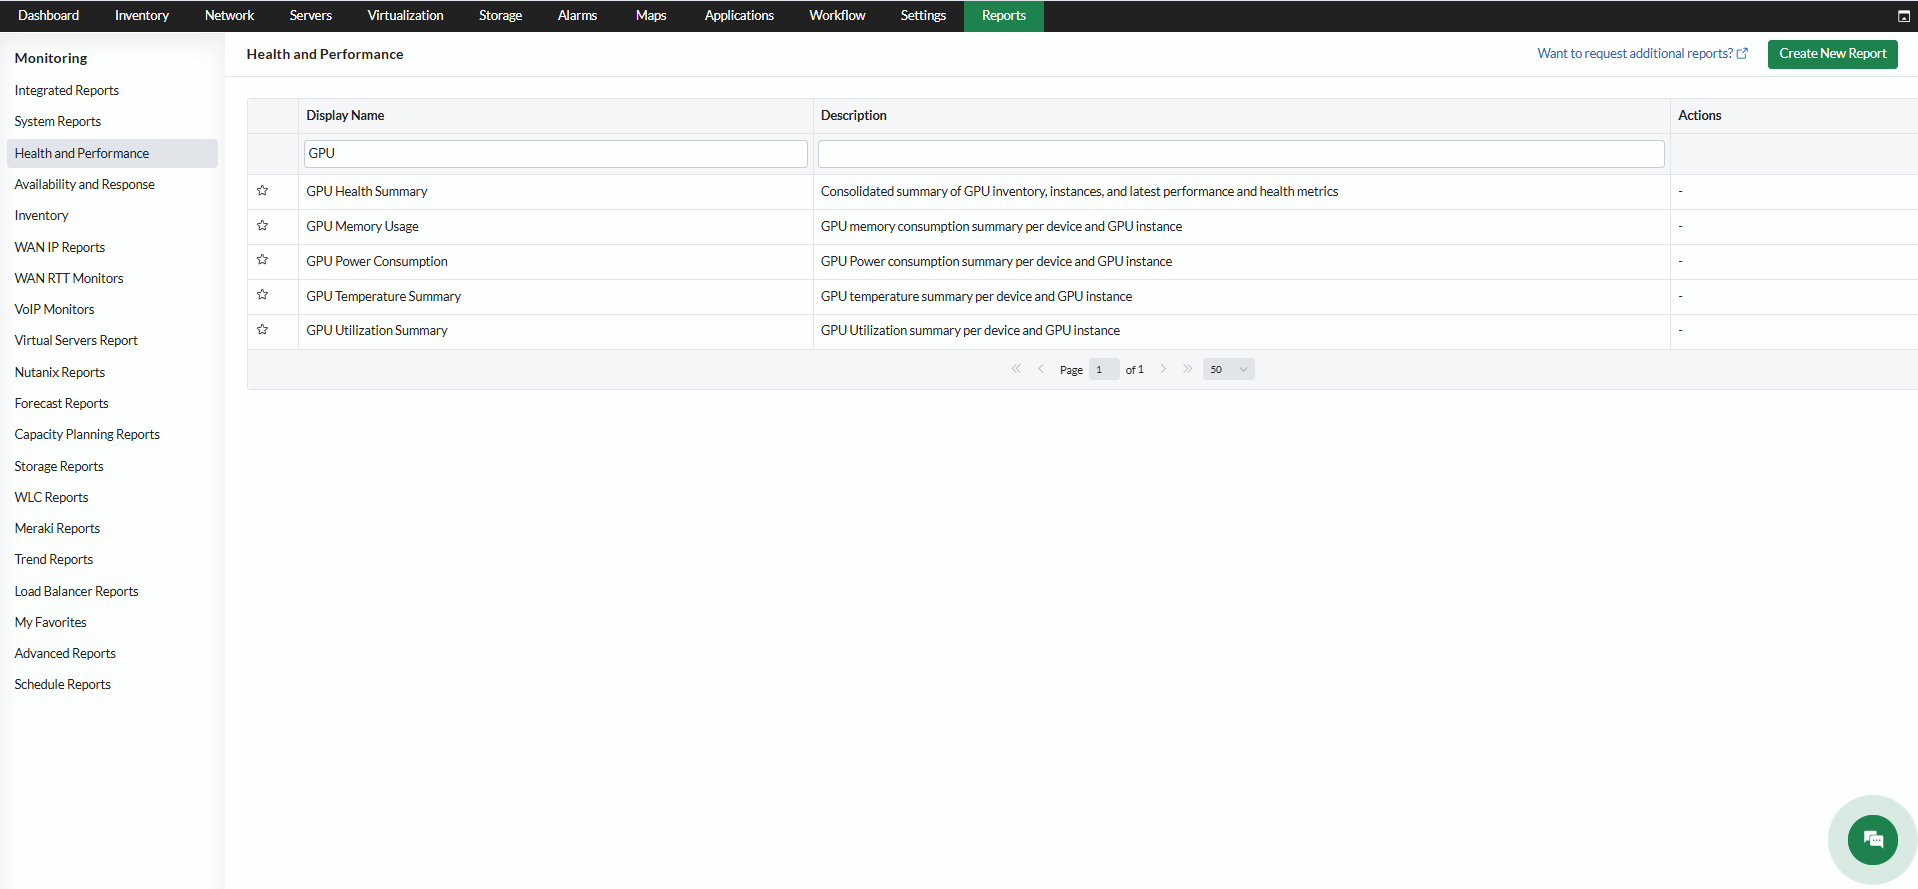Open the Servers tab

pos(311,16)
